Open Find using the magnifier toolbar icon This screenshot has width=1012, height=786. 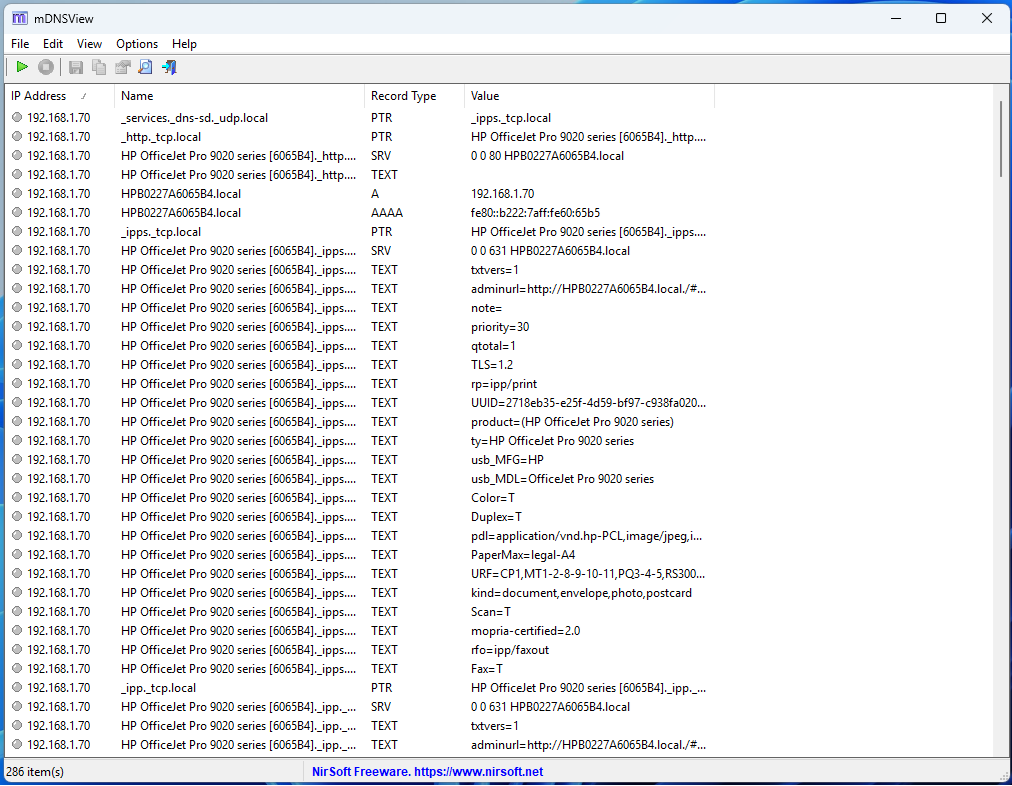click(x=146, y=67)
